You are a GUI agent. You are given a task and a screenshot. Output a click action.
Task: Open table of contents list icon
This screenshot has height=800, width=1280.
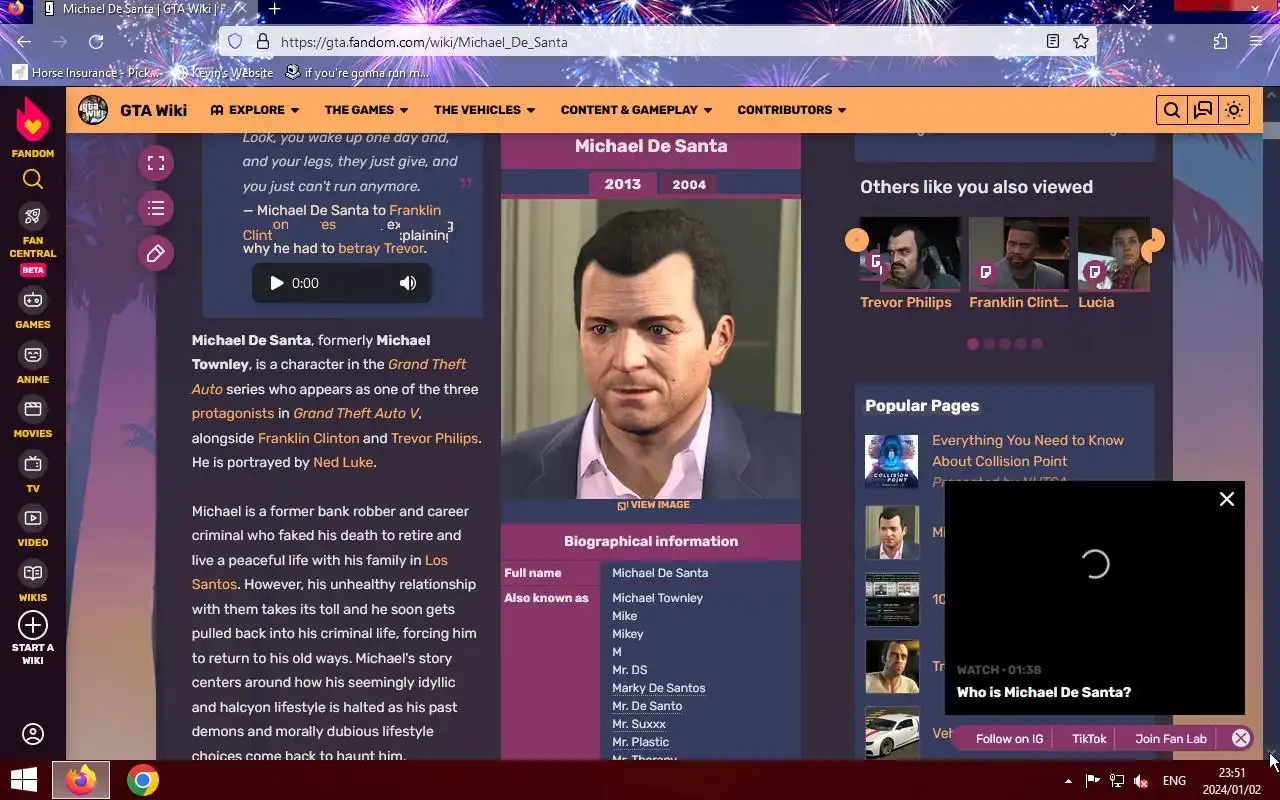point(156,208)
